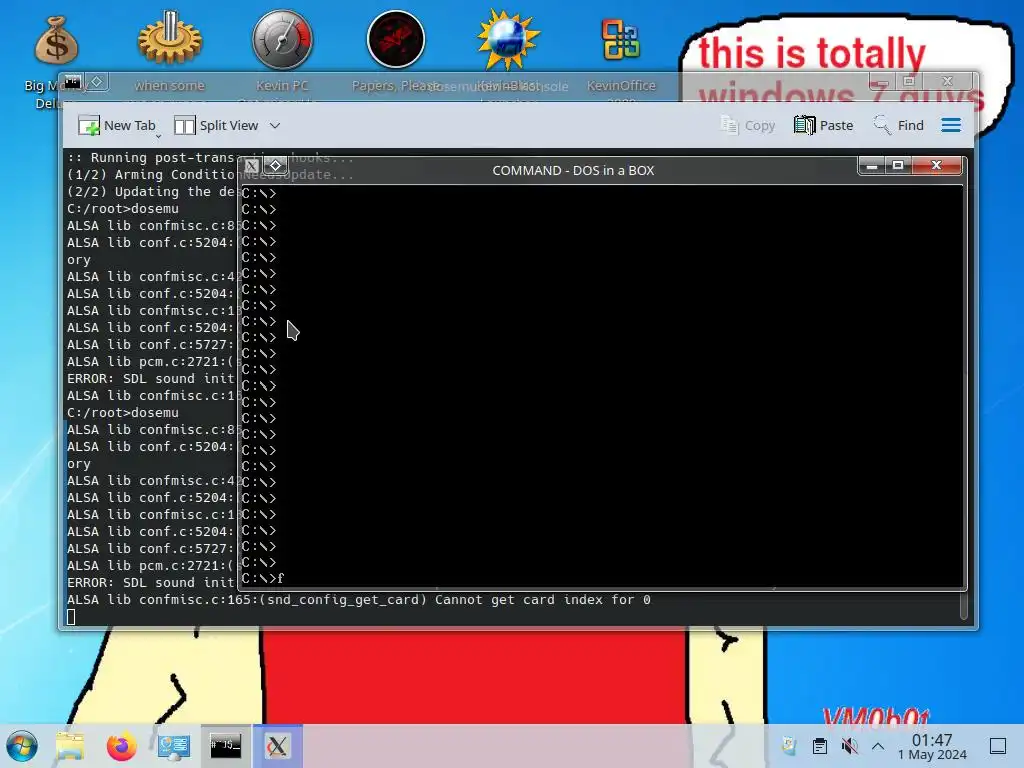
Task: Expand the hidden system tray icons arrow
Action: pos(878,746)
